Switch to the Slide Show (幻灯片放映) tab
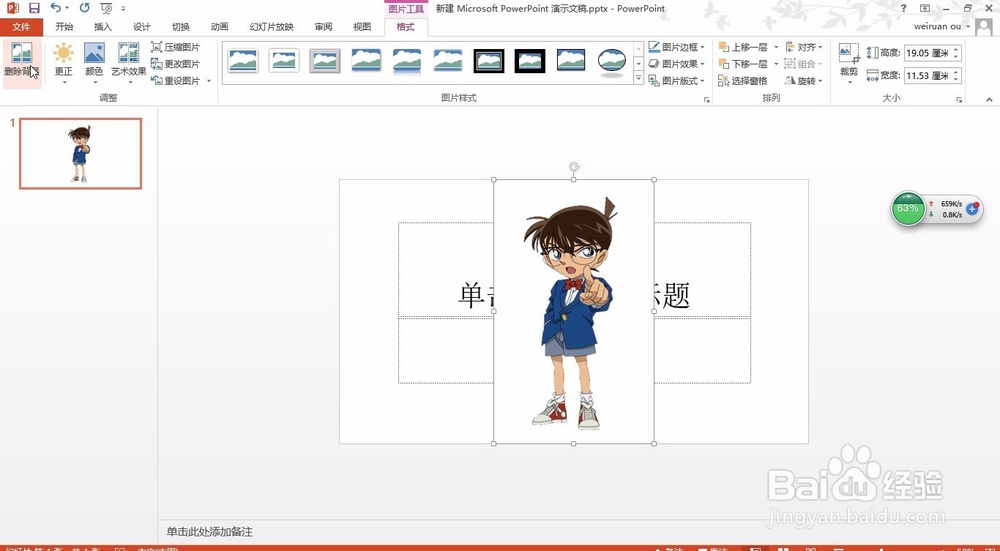Image resolution: width=1000 pixels, height=551 pixels. (272, 27)
